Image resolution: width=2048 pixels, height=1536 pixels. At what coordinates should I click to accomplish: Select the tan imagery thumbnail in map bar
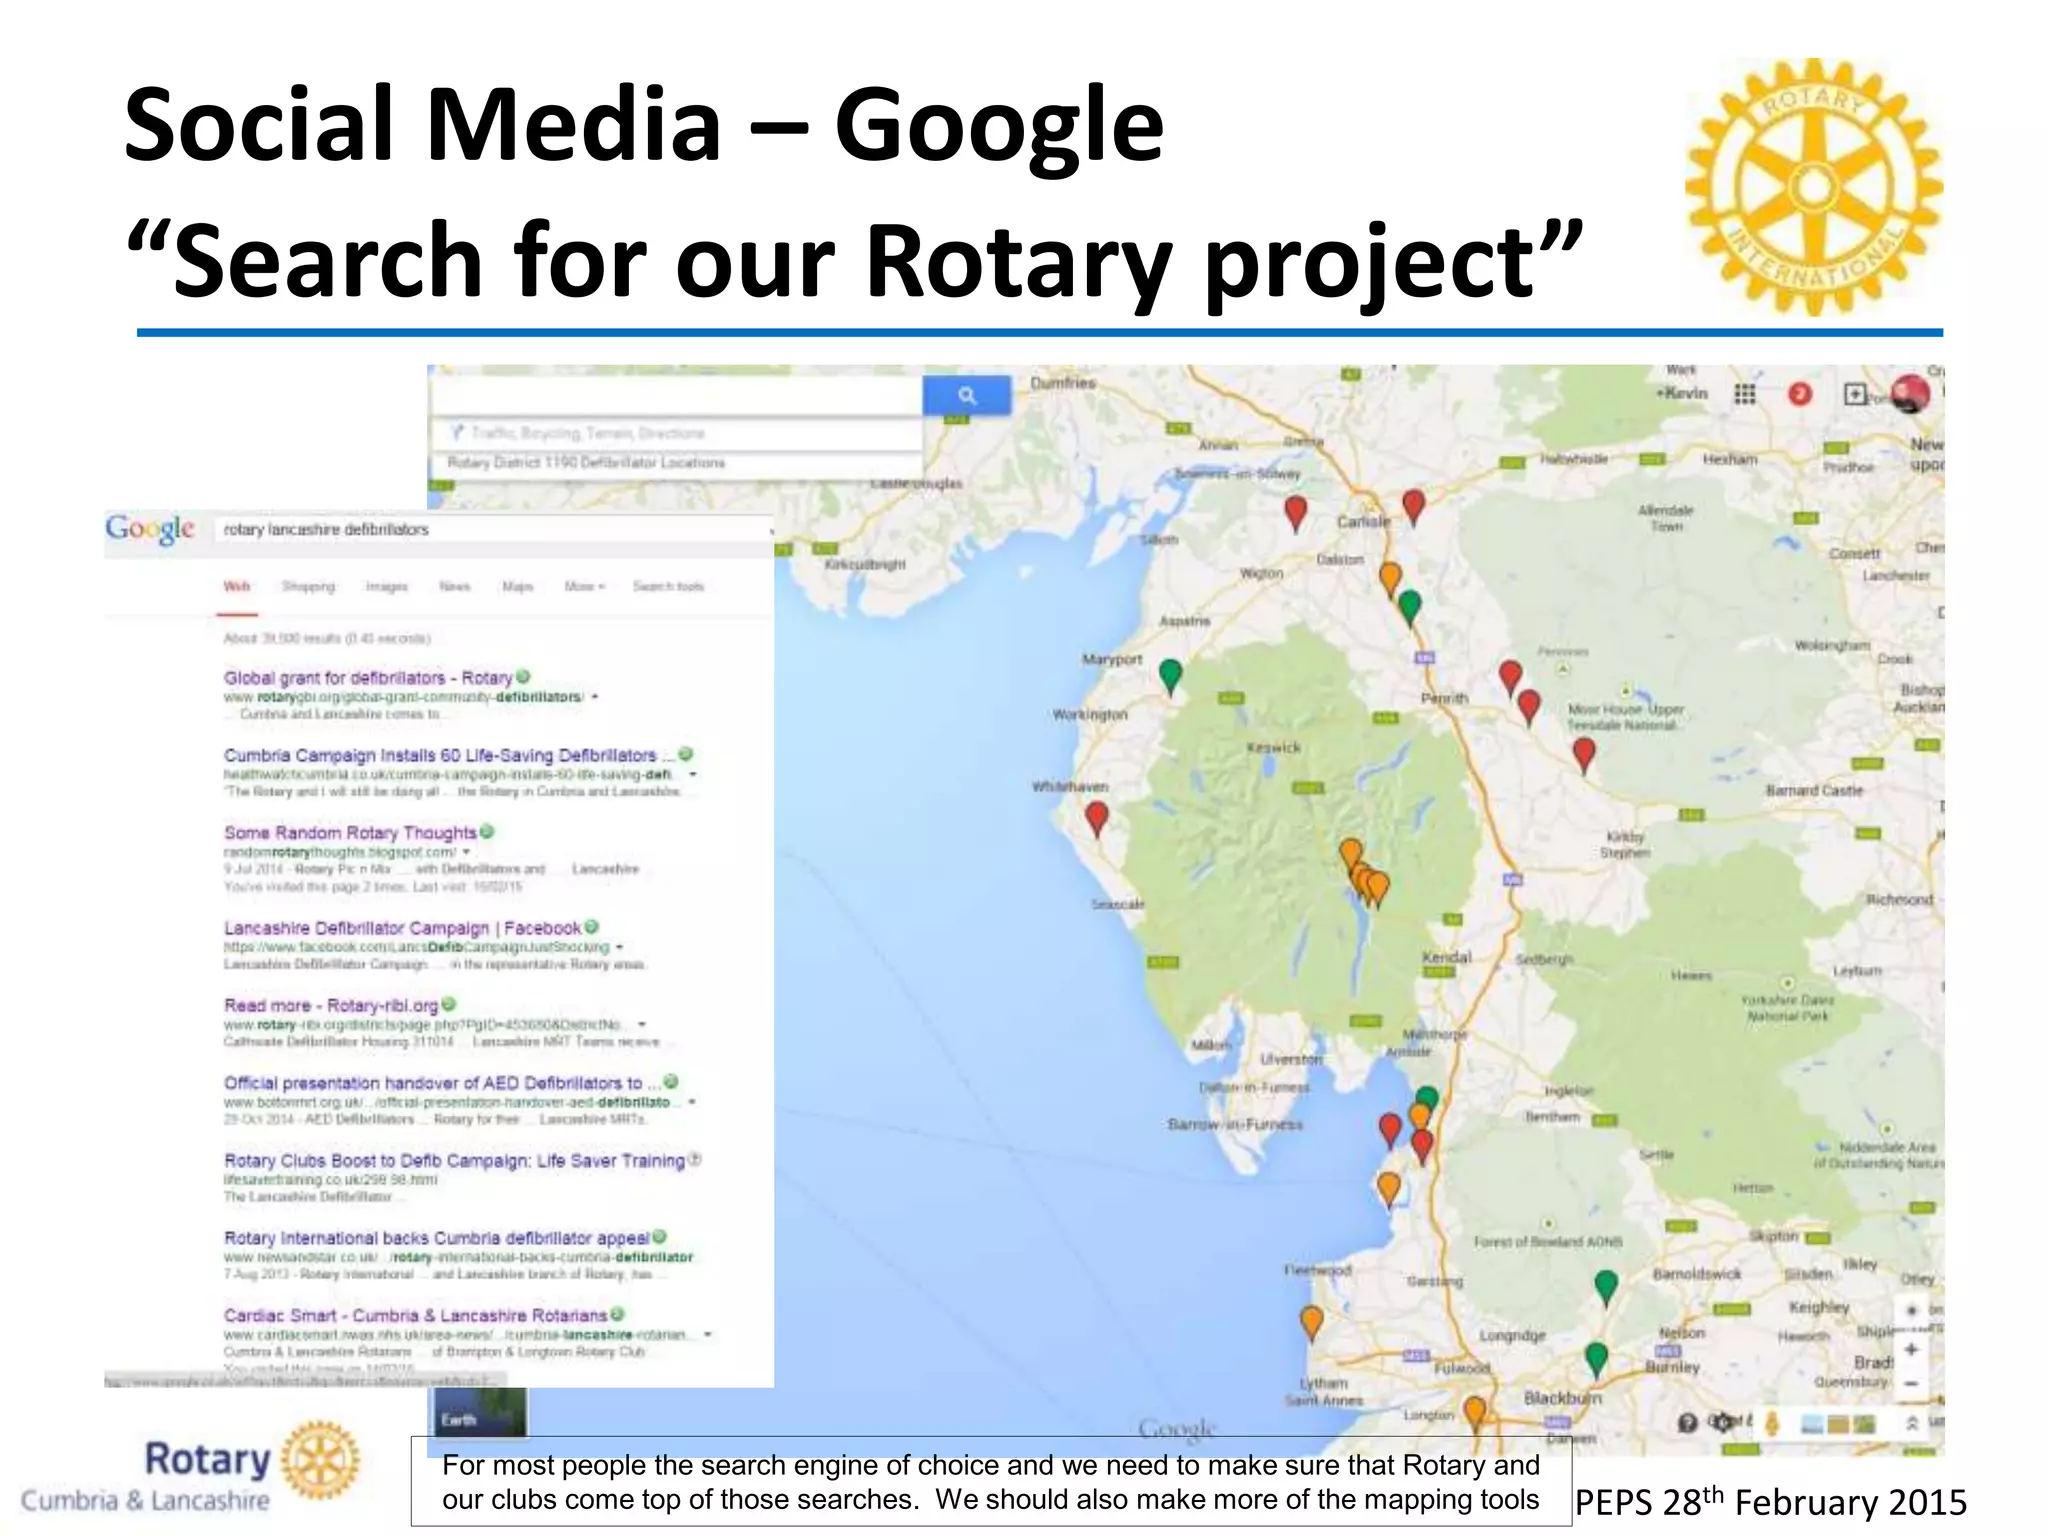point(1838,1423)
